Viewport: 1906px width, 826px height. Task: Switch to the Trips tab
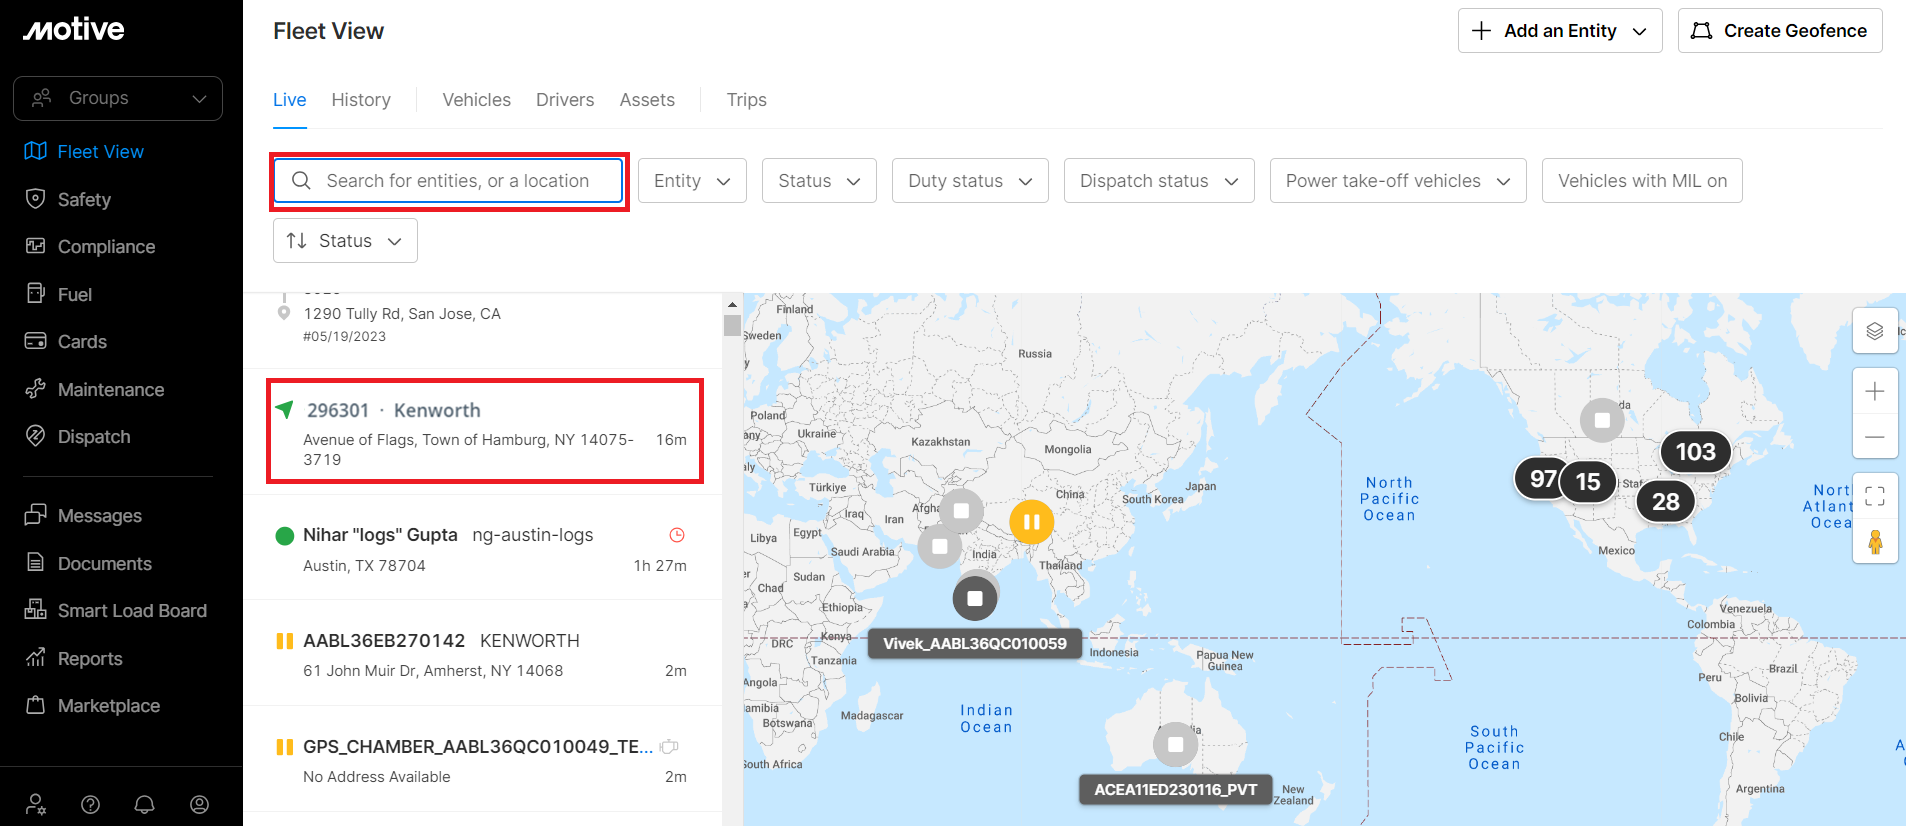pyautogui.click(x=746, y=100)
